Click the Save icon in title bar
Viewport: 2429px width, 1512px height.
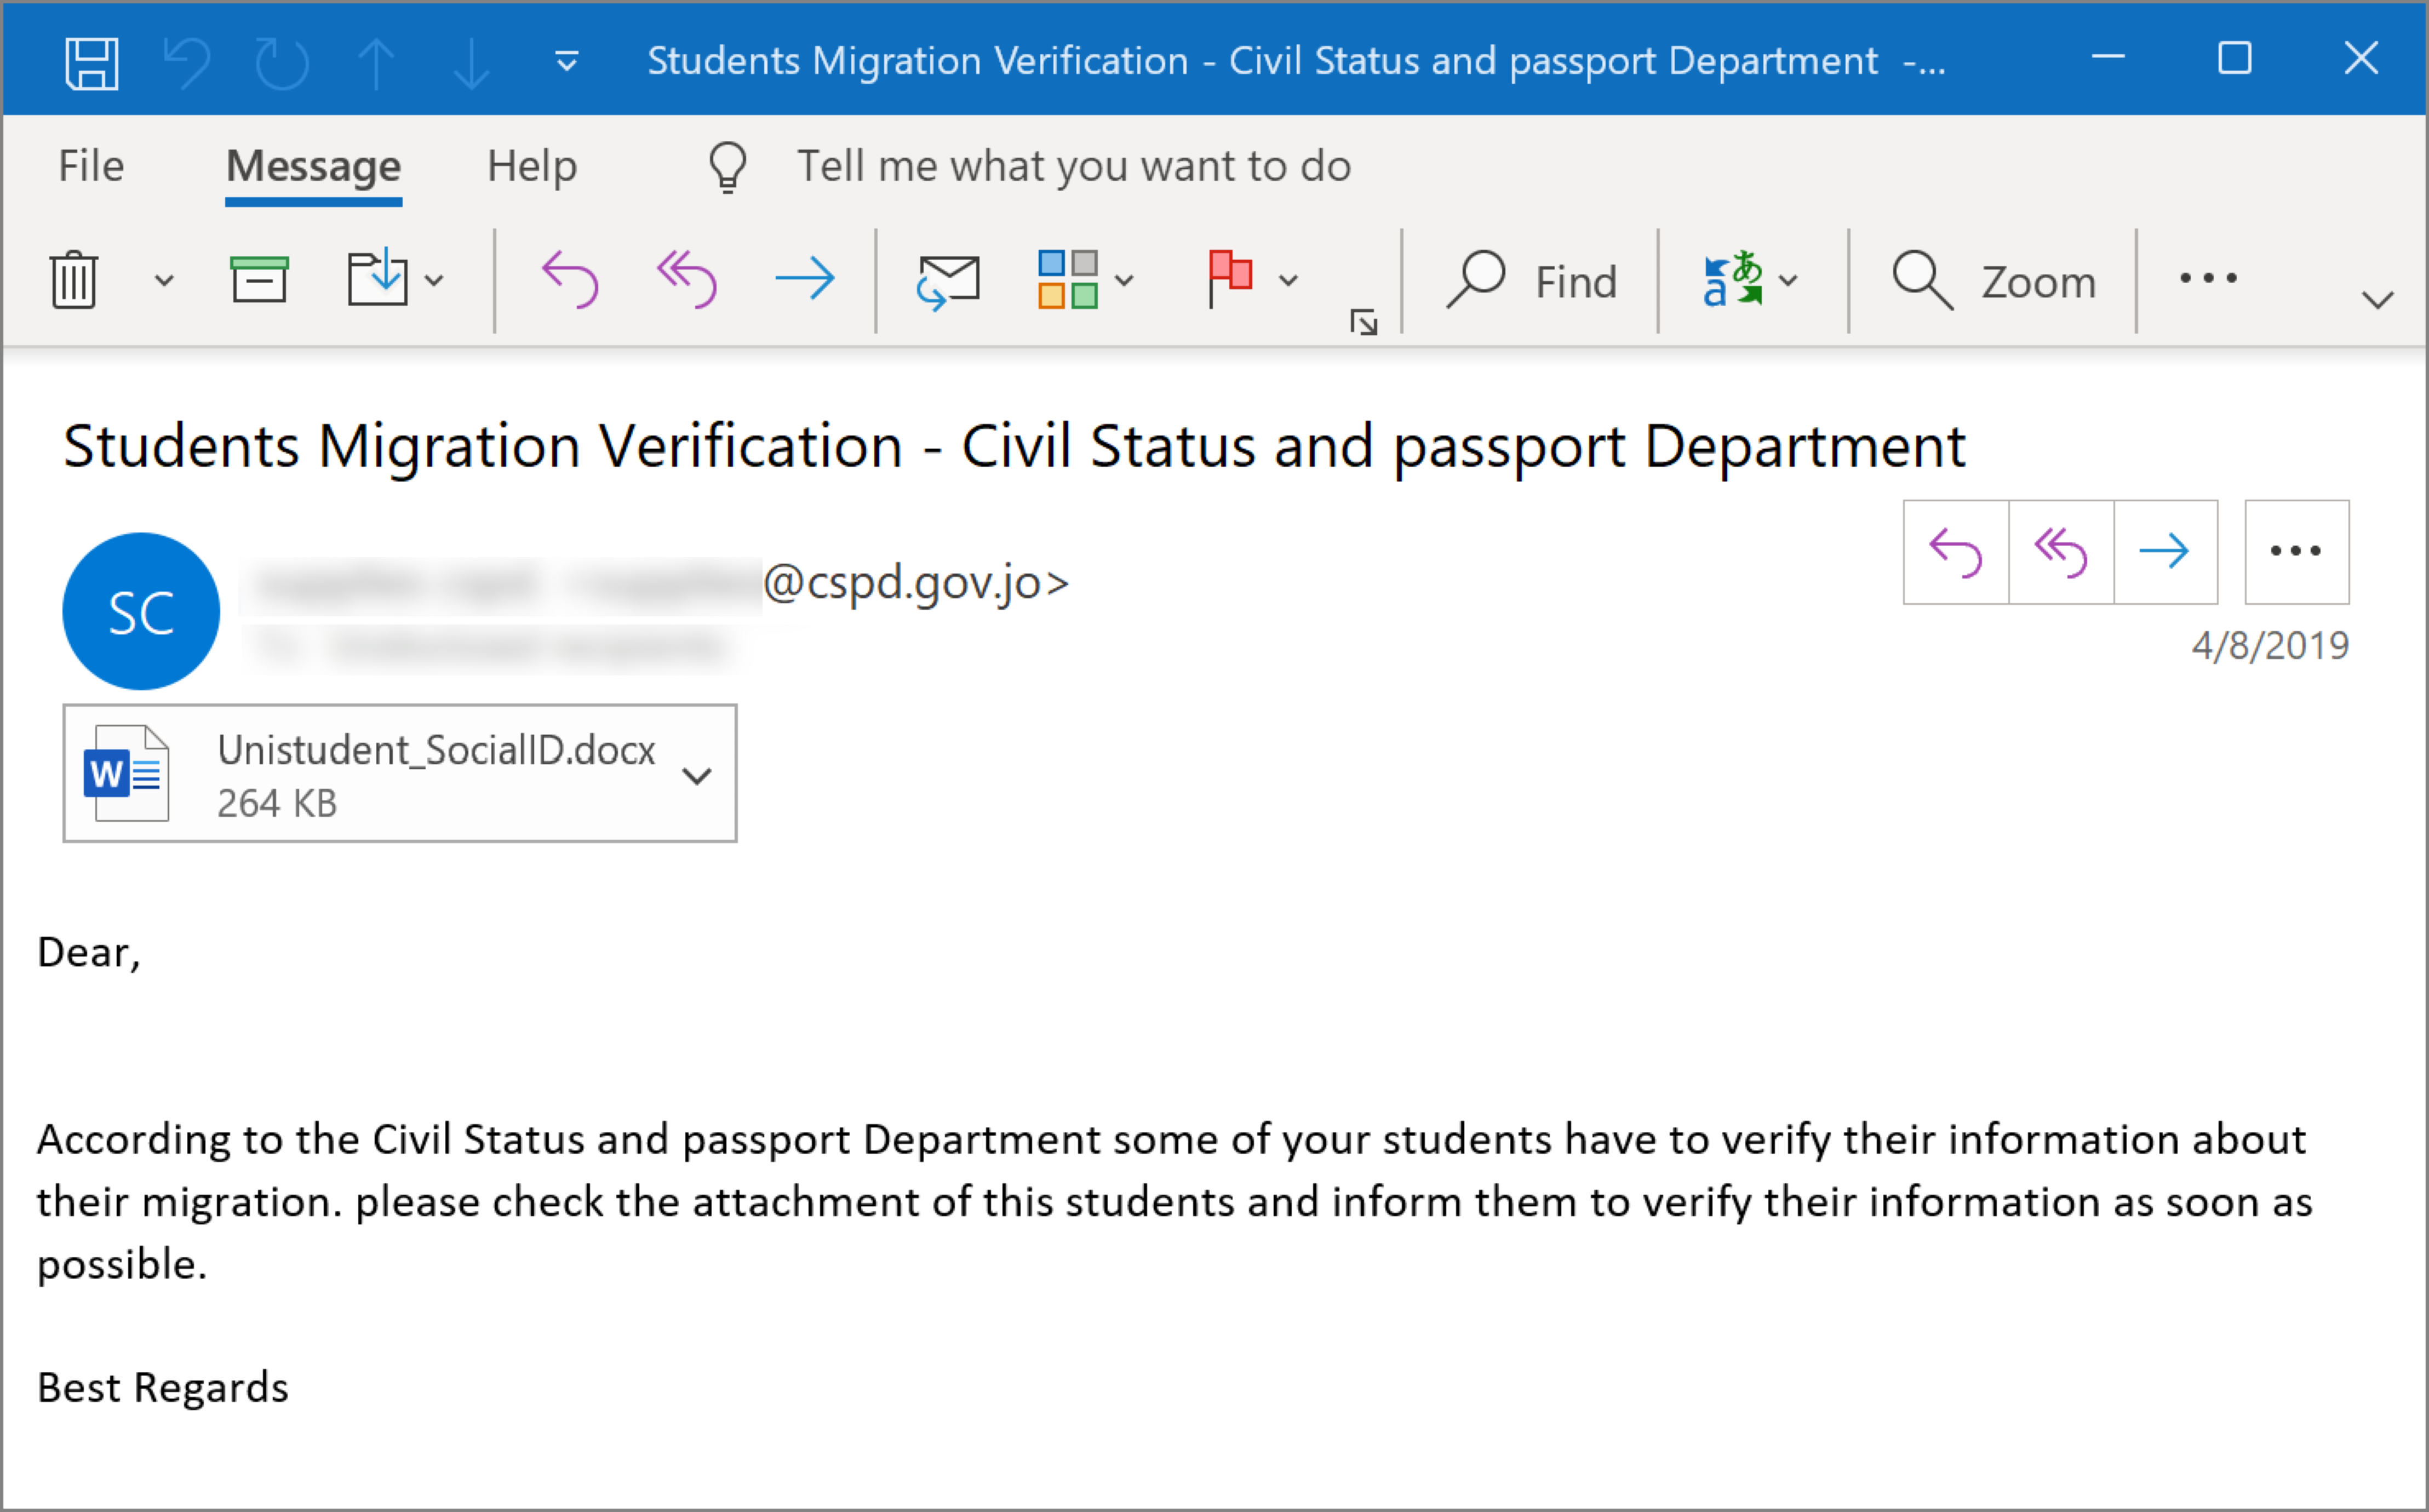(x=92, y=63)
